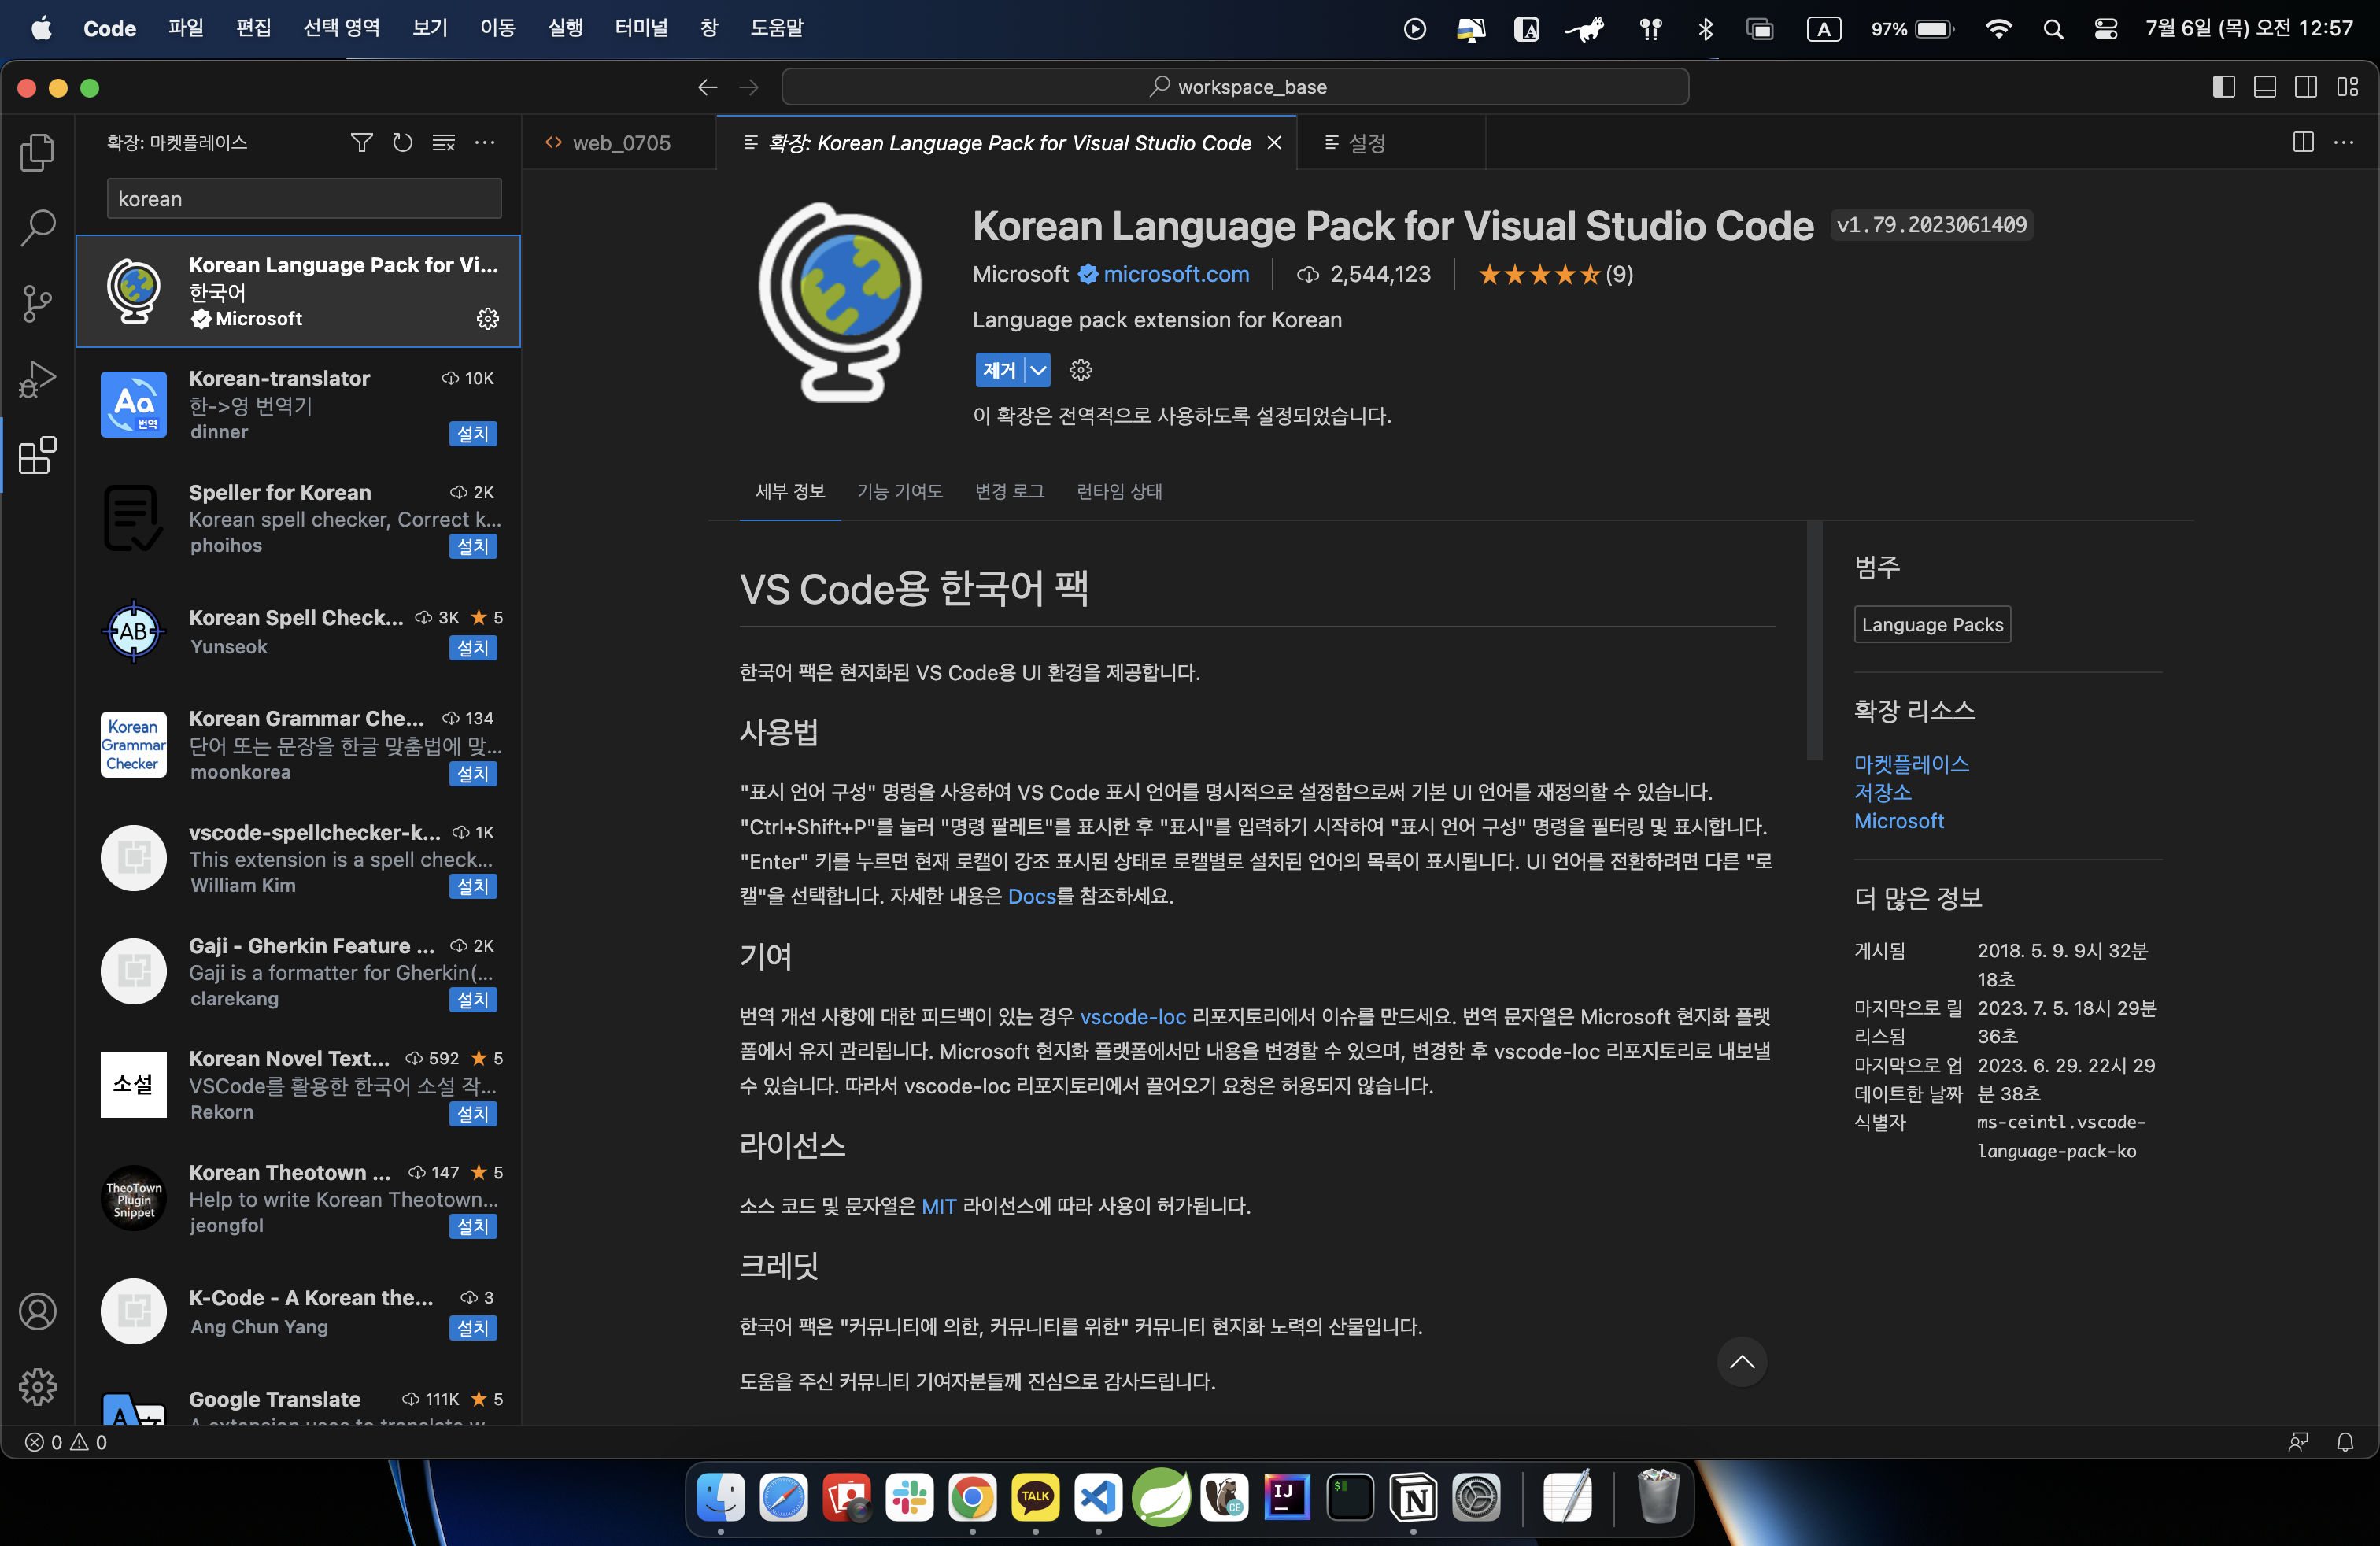Viewport: 2380px width, 1546px height.
Task: Toggle bottom panel visibility in title bar
Action: (2264, 87)
